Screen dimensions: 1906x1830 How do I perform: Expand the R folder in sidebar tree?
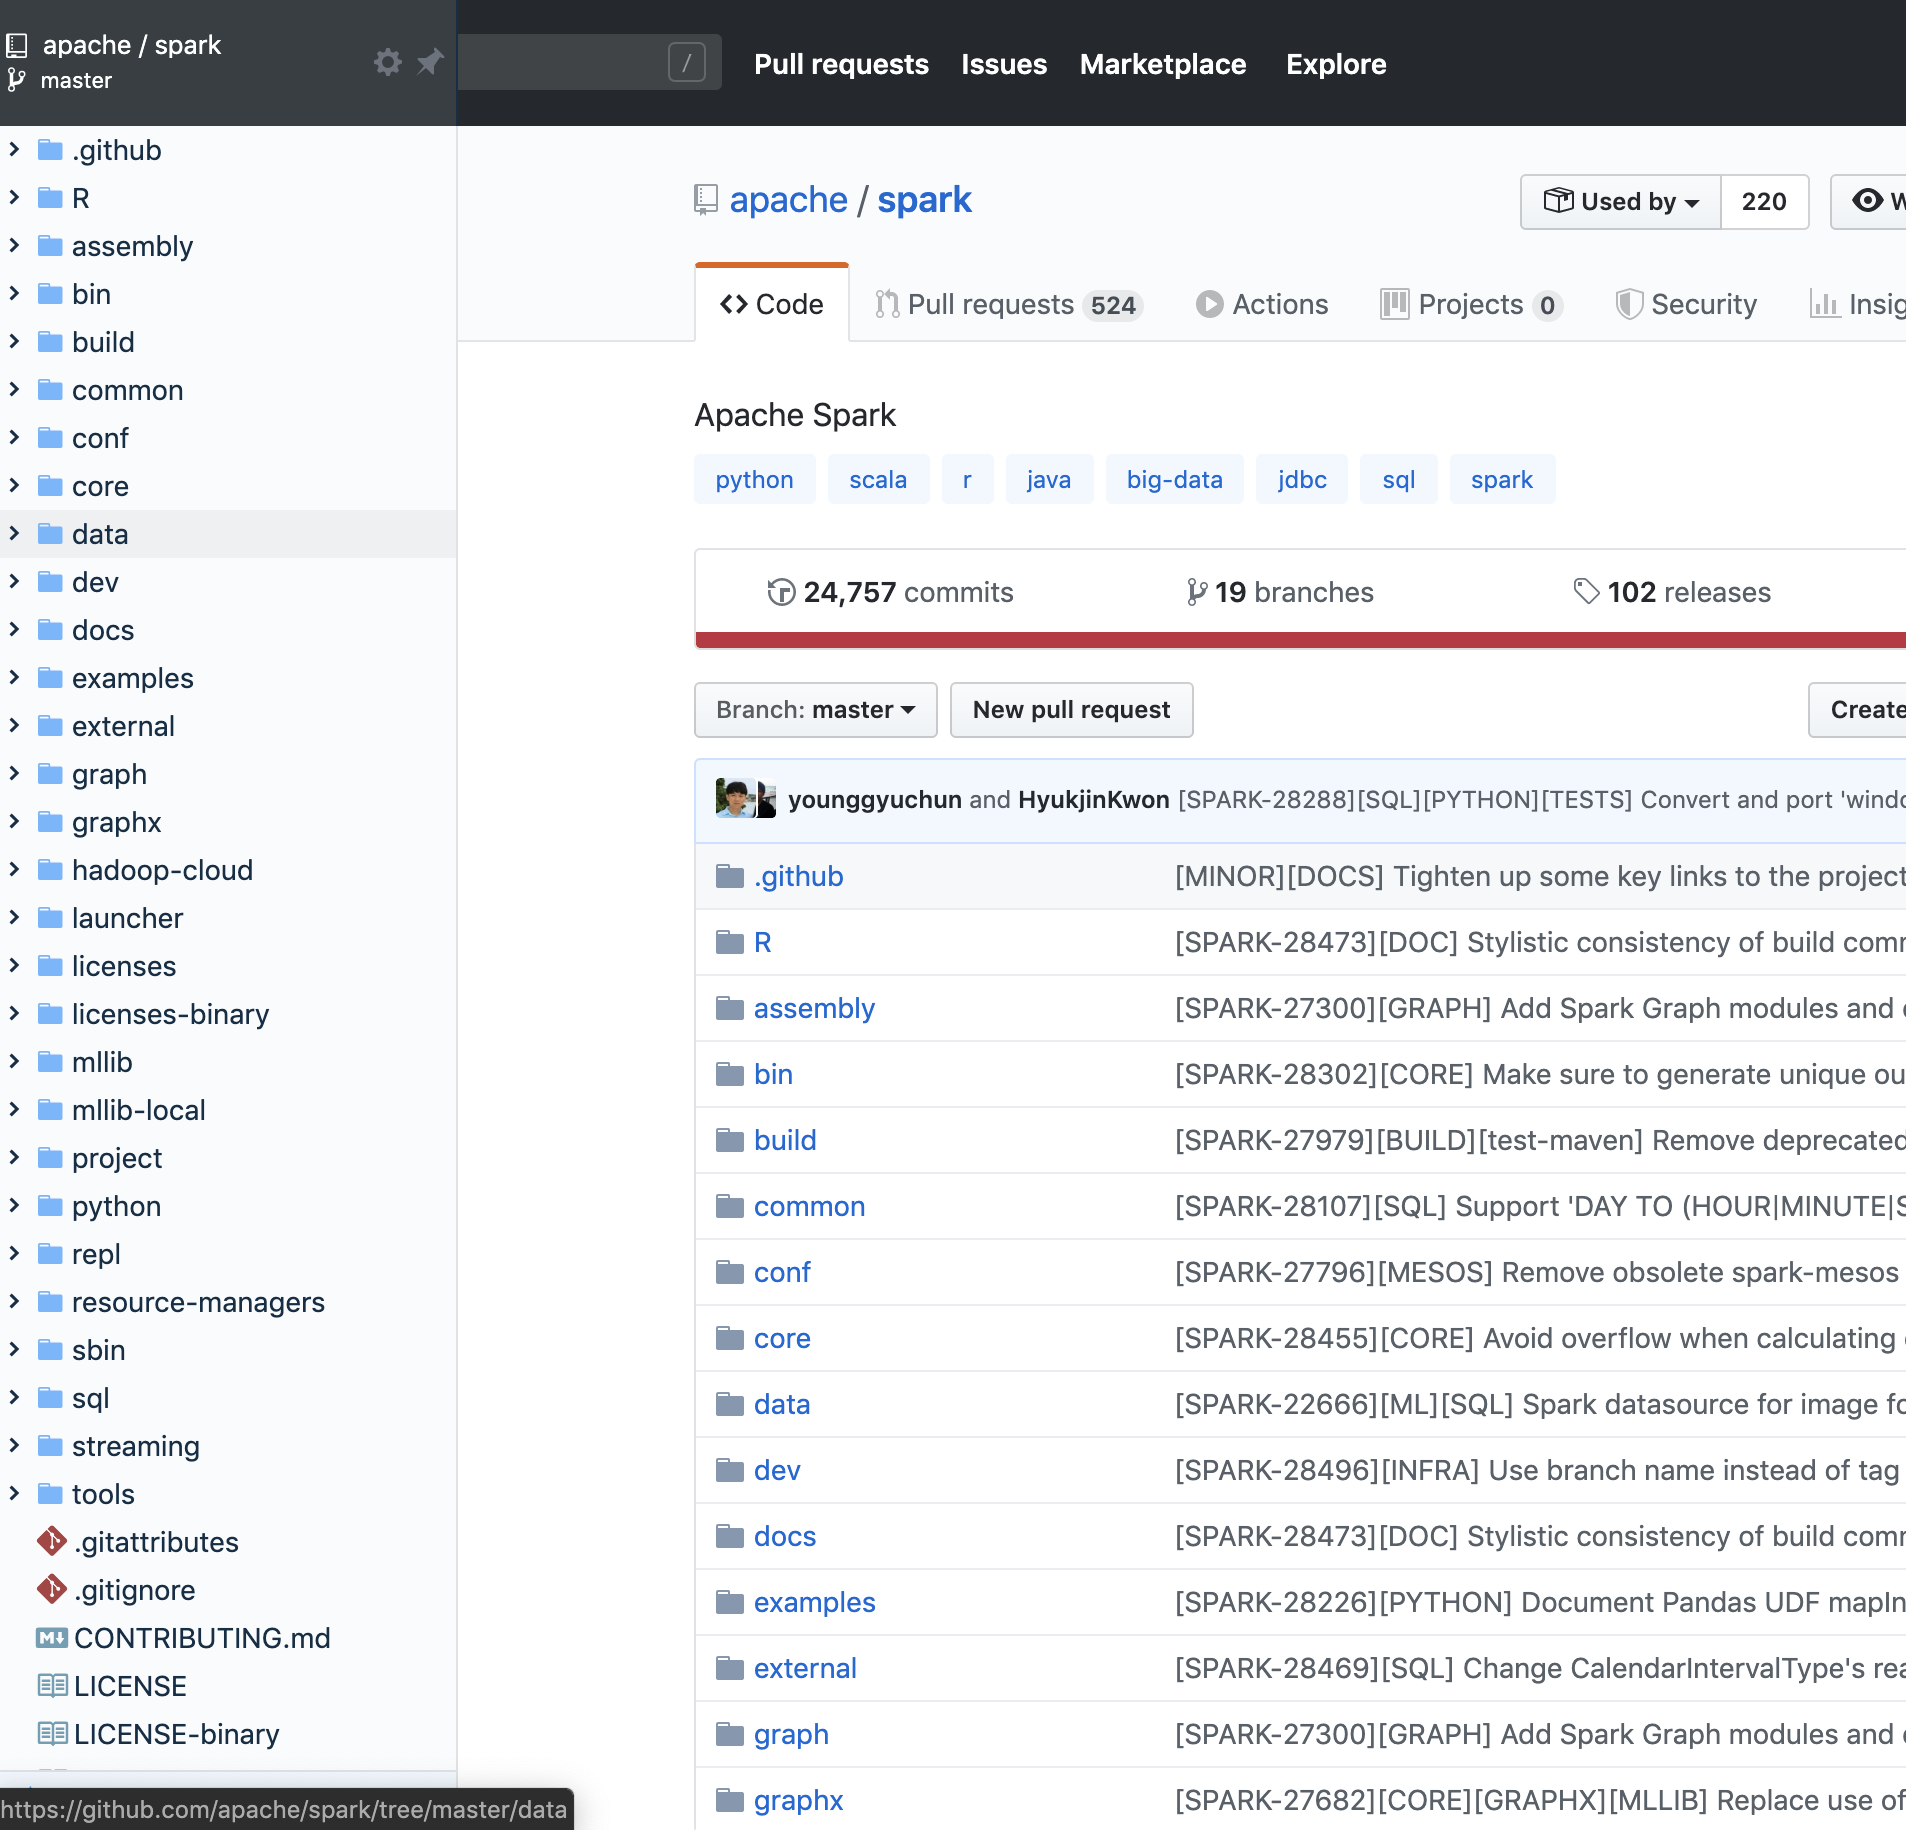[14, 198]
